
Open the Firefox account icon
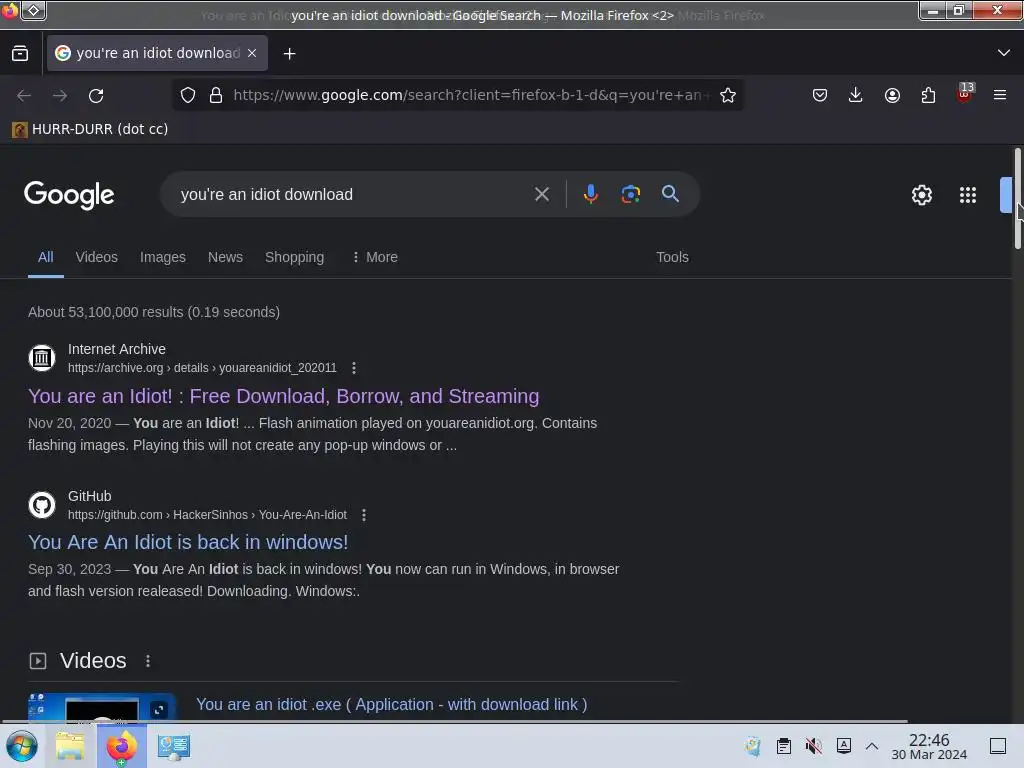point(892,95)
